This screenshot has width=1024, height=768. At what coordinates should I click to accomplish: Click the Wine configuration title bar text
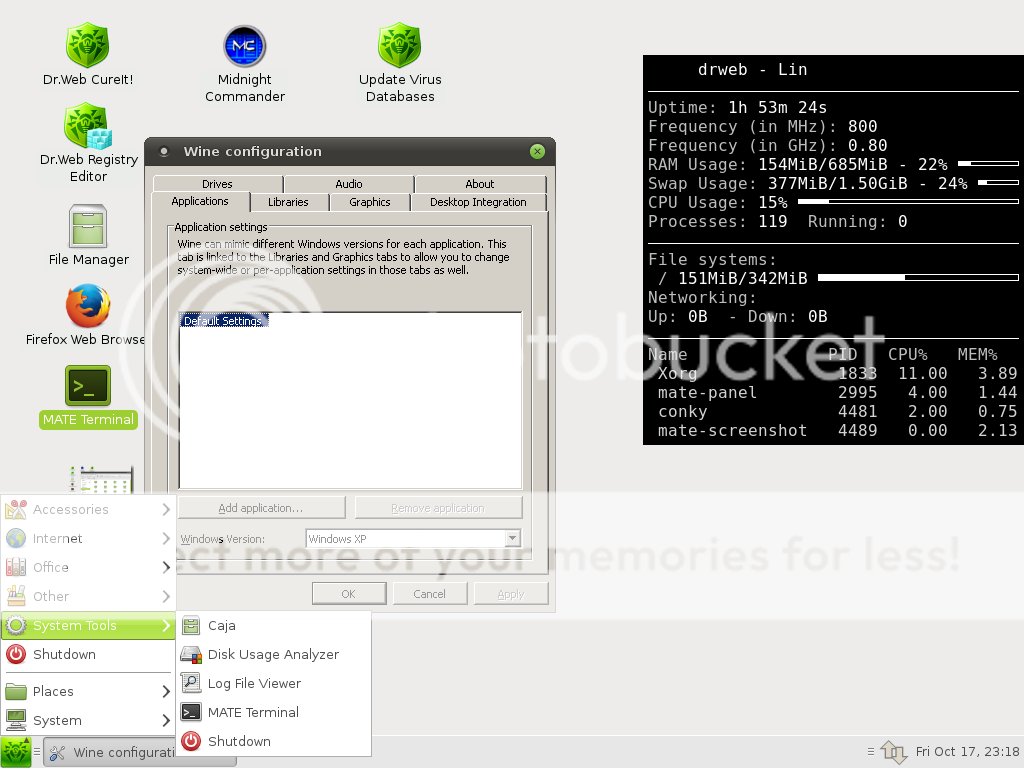click(252, 152)
